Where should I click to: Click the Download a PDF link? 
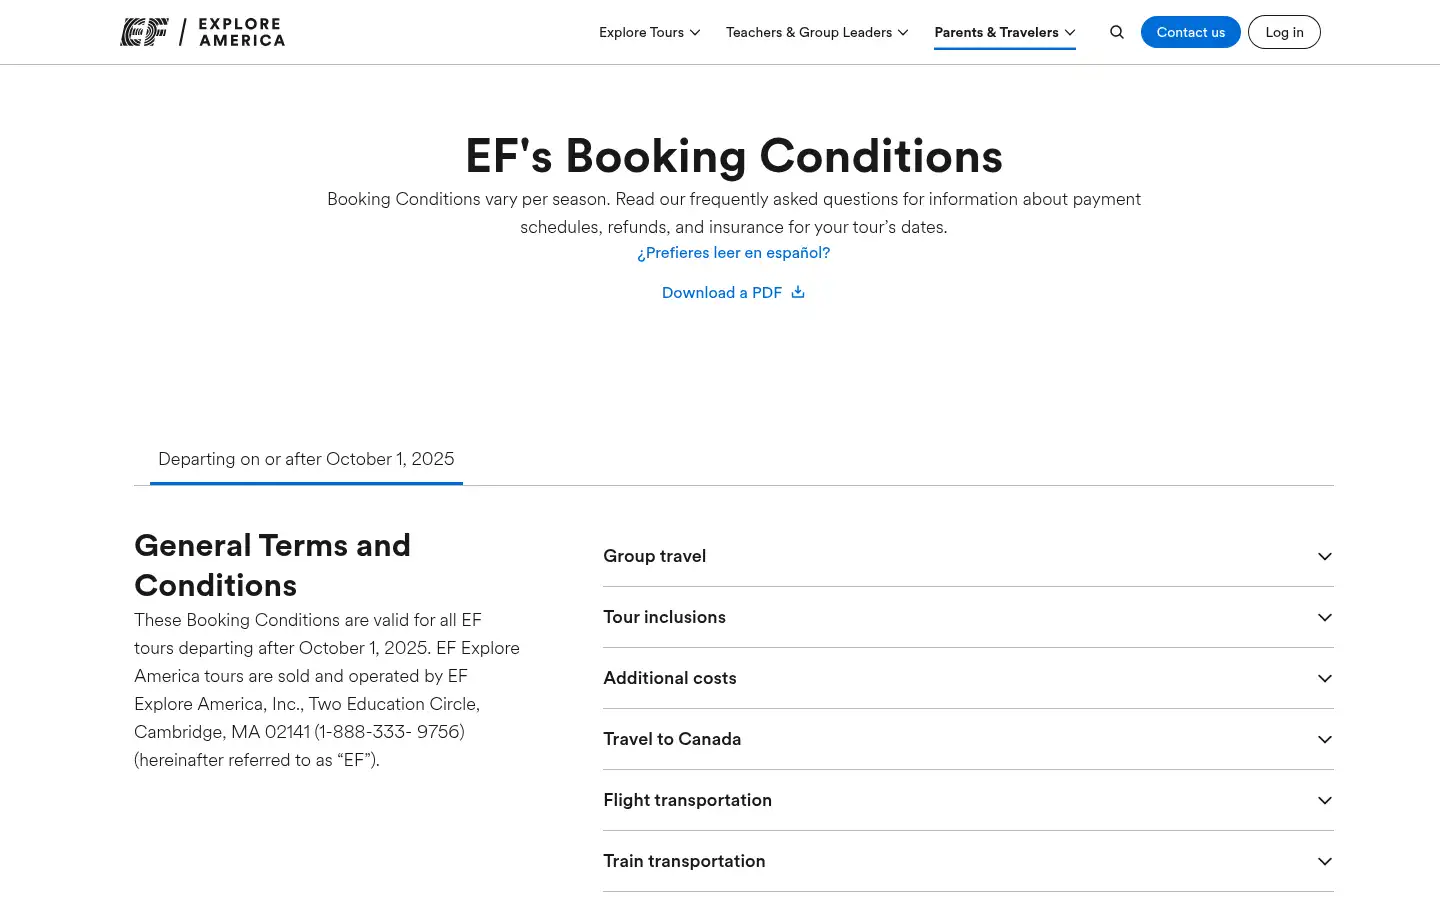click(722, 292)
